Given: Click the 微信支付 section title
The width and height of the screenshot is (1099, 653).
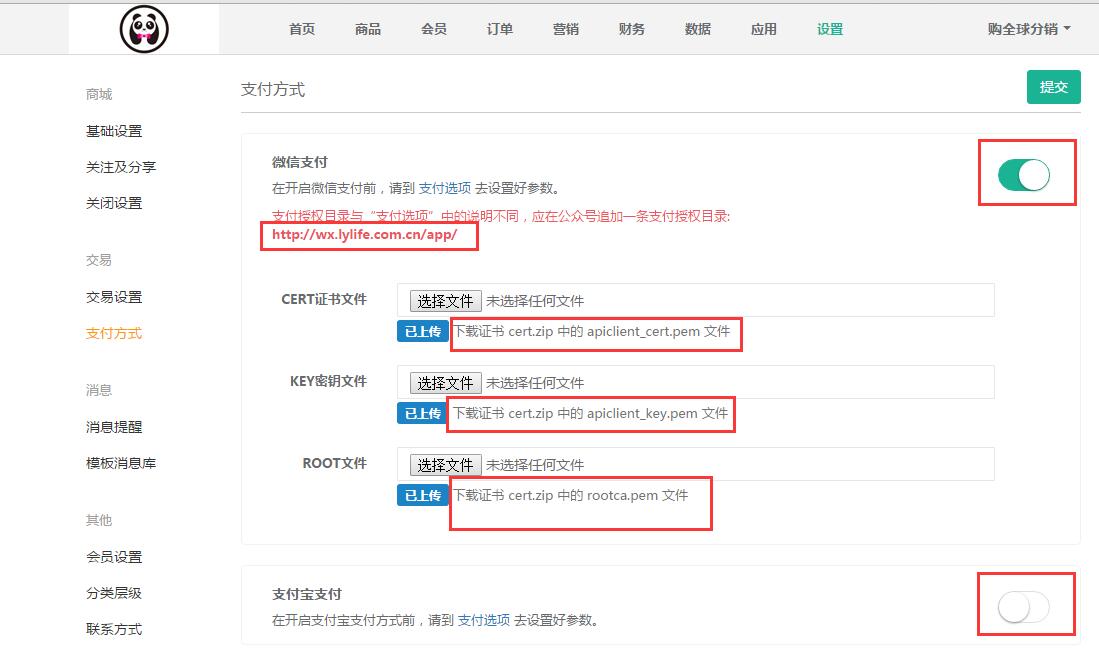Looking at the screenshot, I should 299,163.
